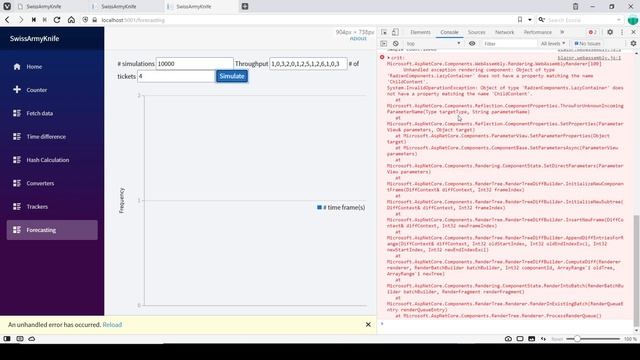Click the console Filter field
The image size is (640, 360).
[509, 43]
